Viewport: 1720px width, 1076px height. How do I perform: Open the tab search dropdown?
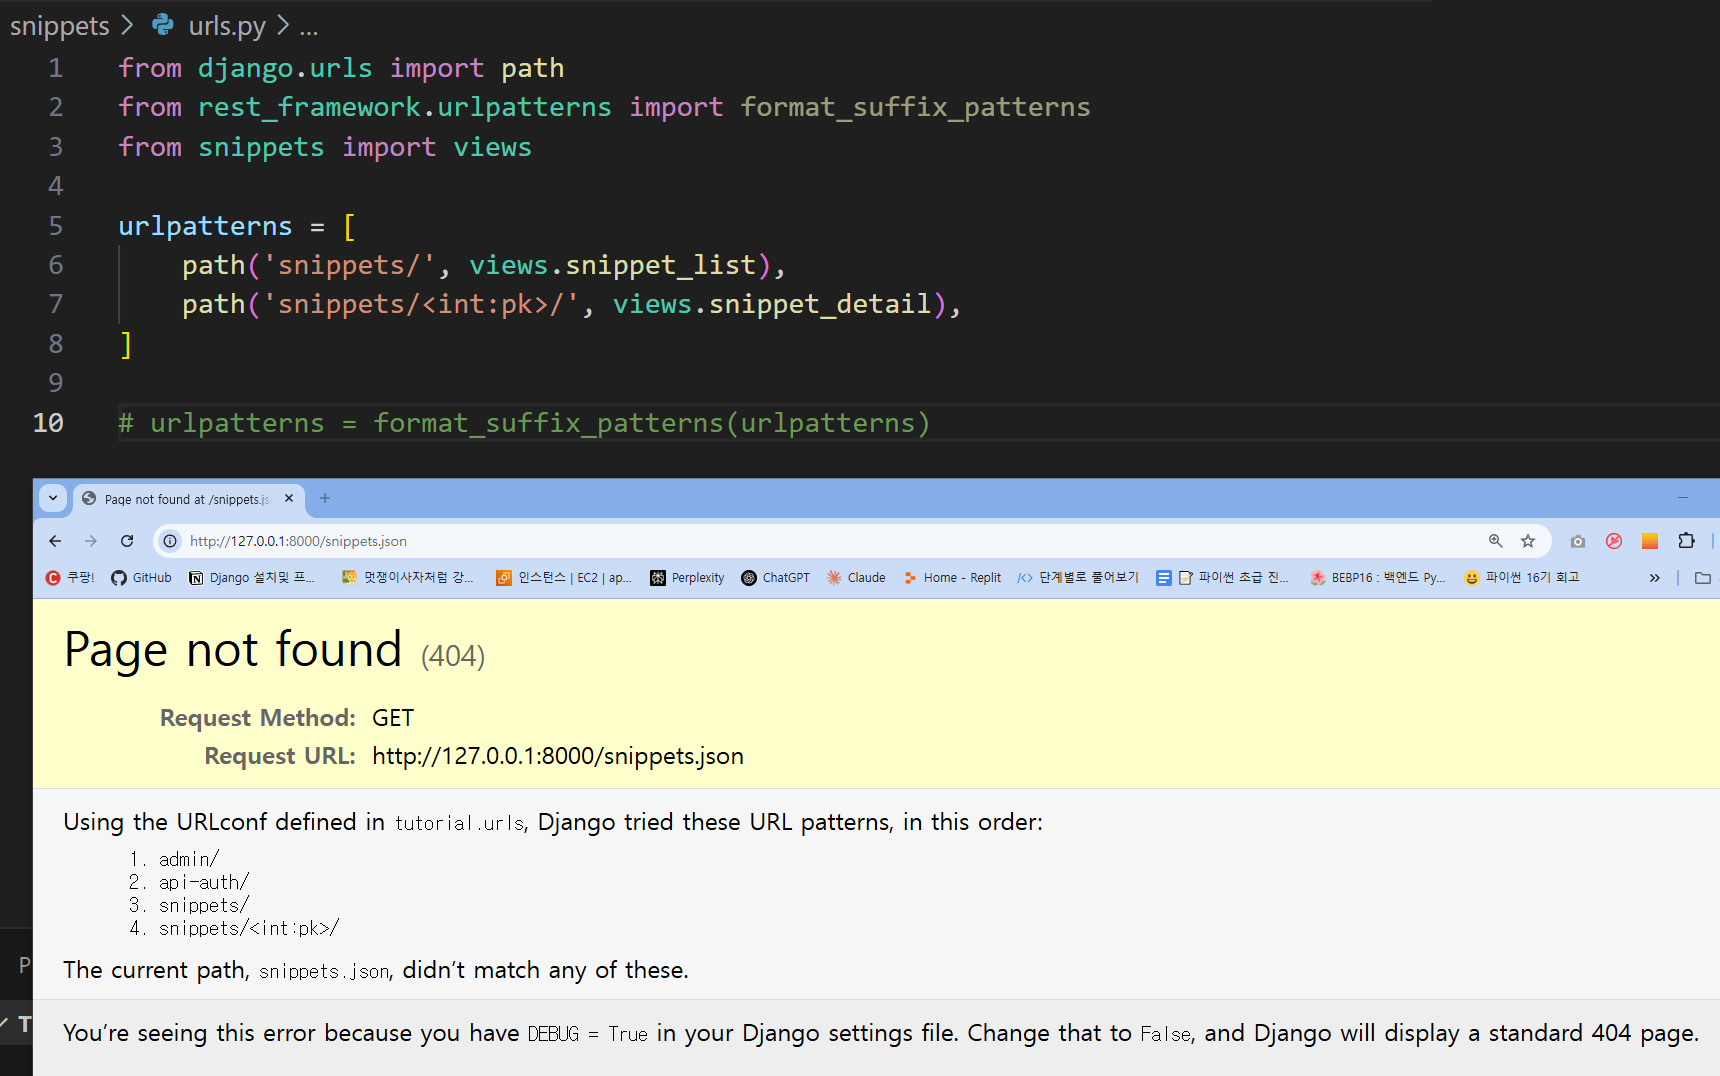53,498
